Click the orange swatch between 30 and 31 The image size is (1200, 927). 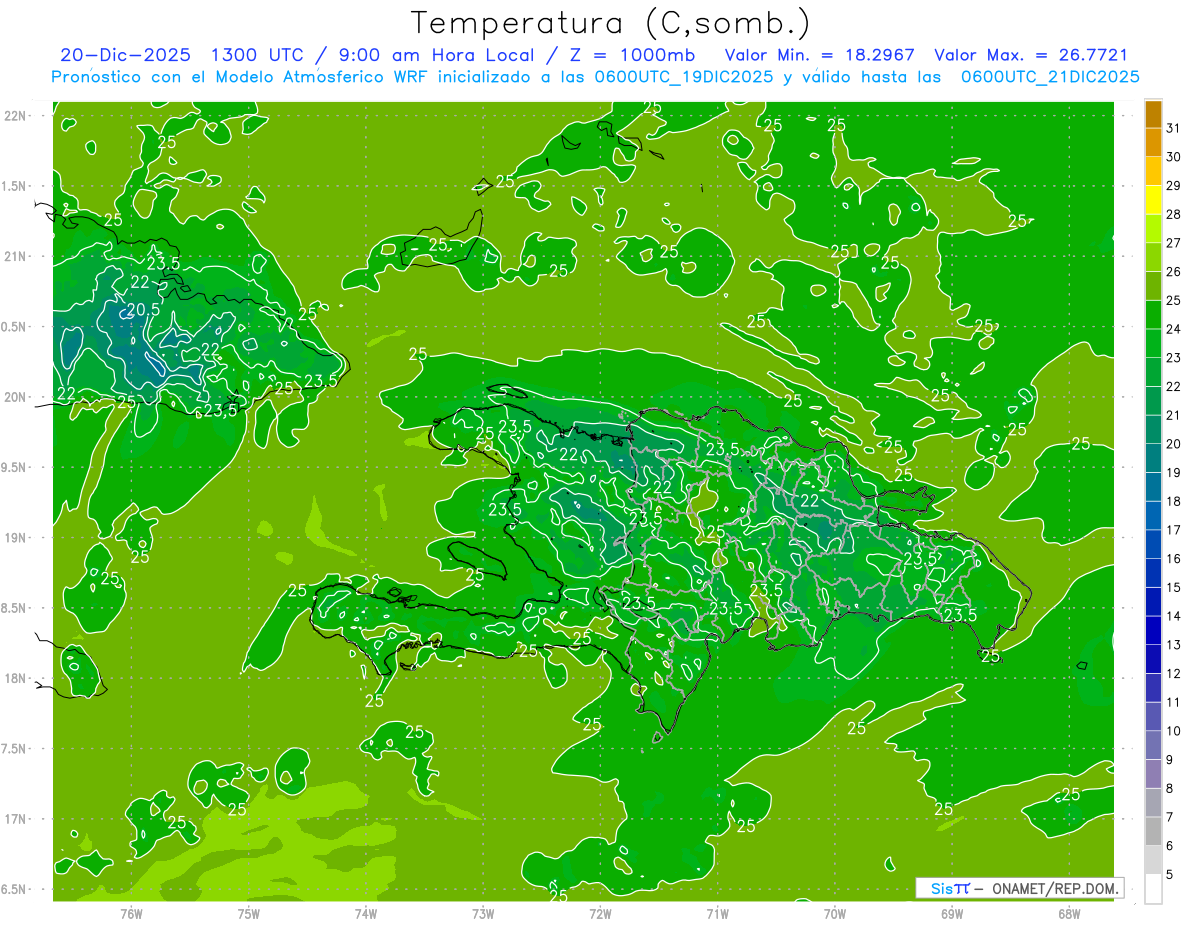pyautogui.click(x=1153, y=143)
